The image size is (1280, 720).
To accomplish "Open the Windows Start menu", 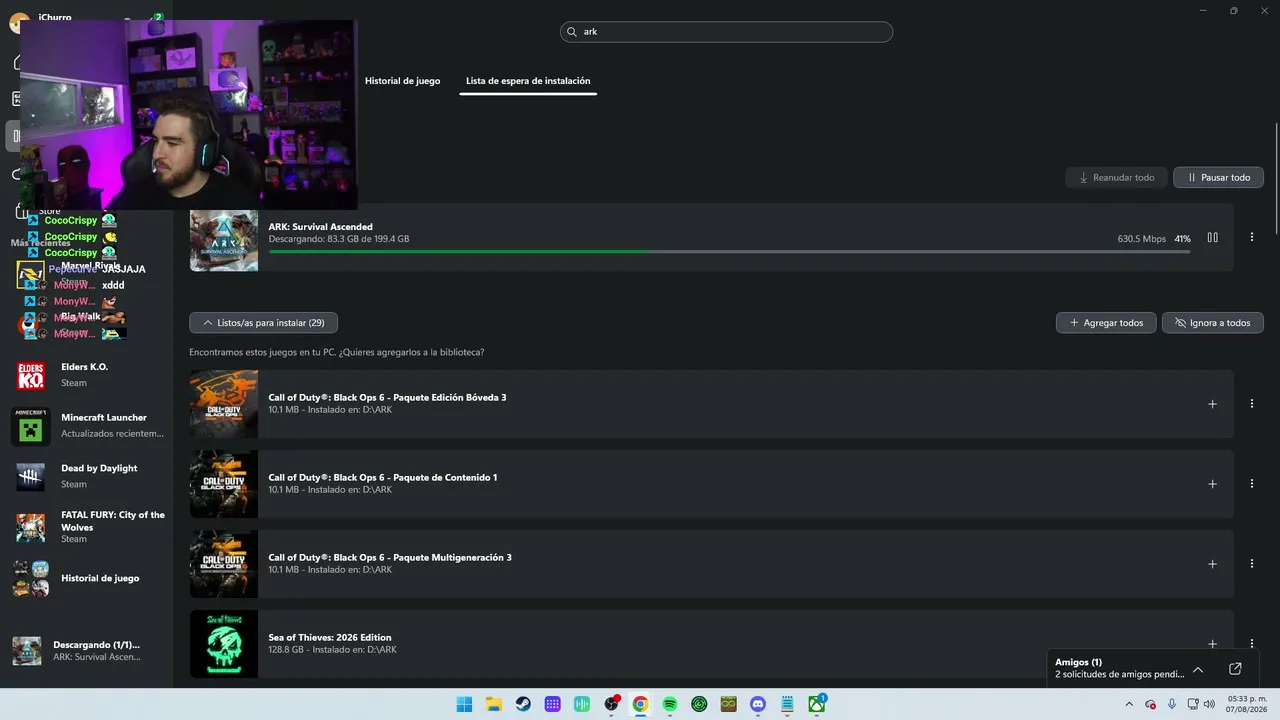I will [x=464, y=704].
